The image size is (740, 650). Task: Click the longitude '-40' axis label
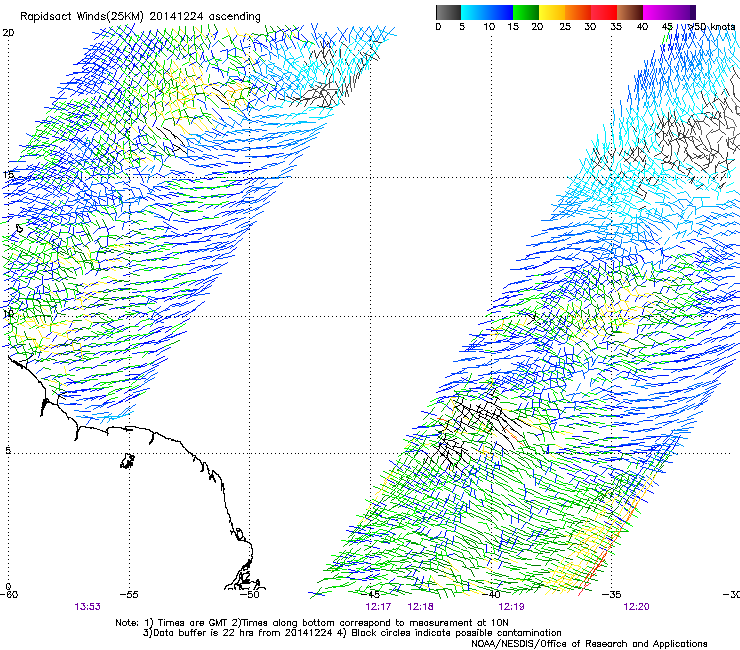[491, 594]
